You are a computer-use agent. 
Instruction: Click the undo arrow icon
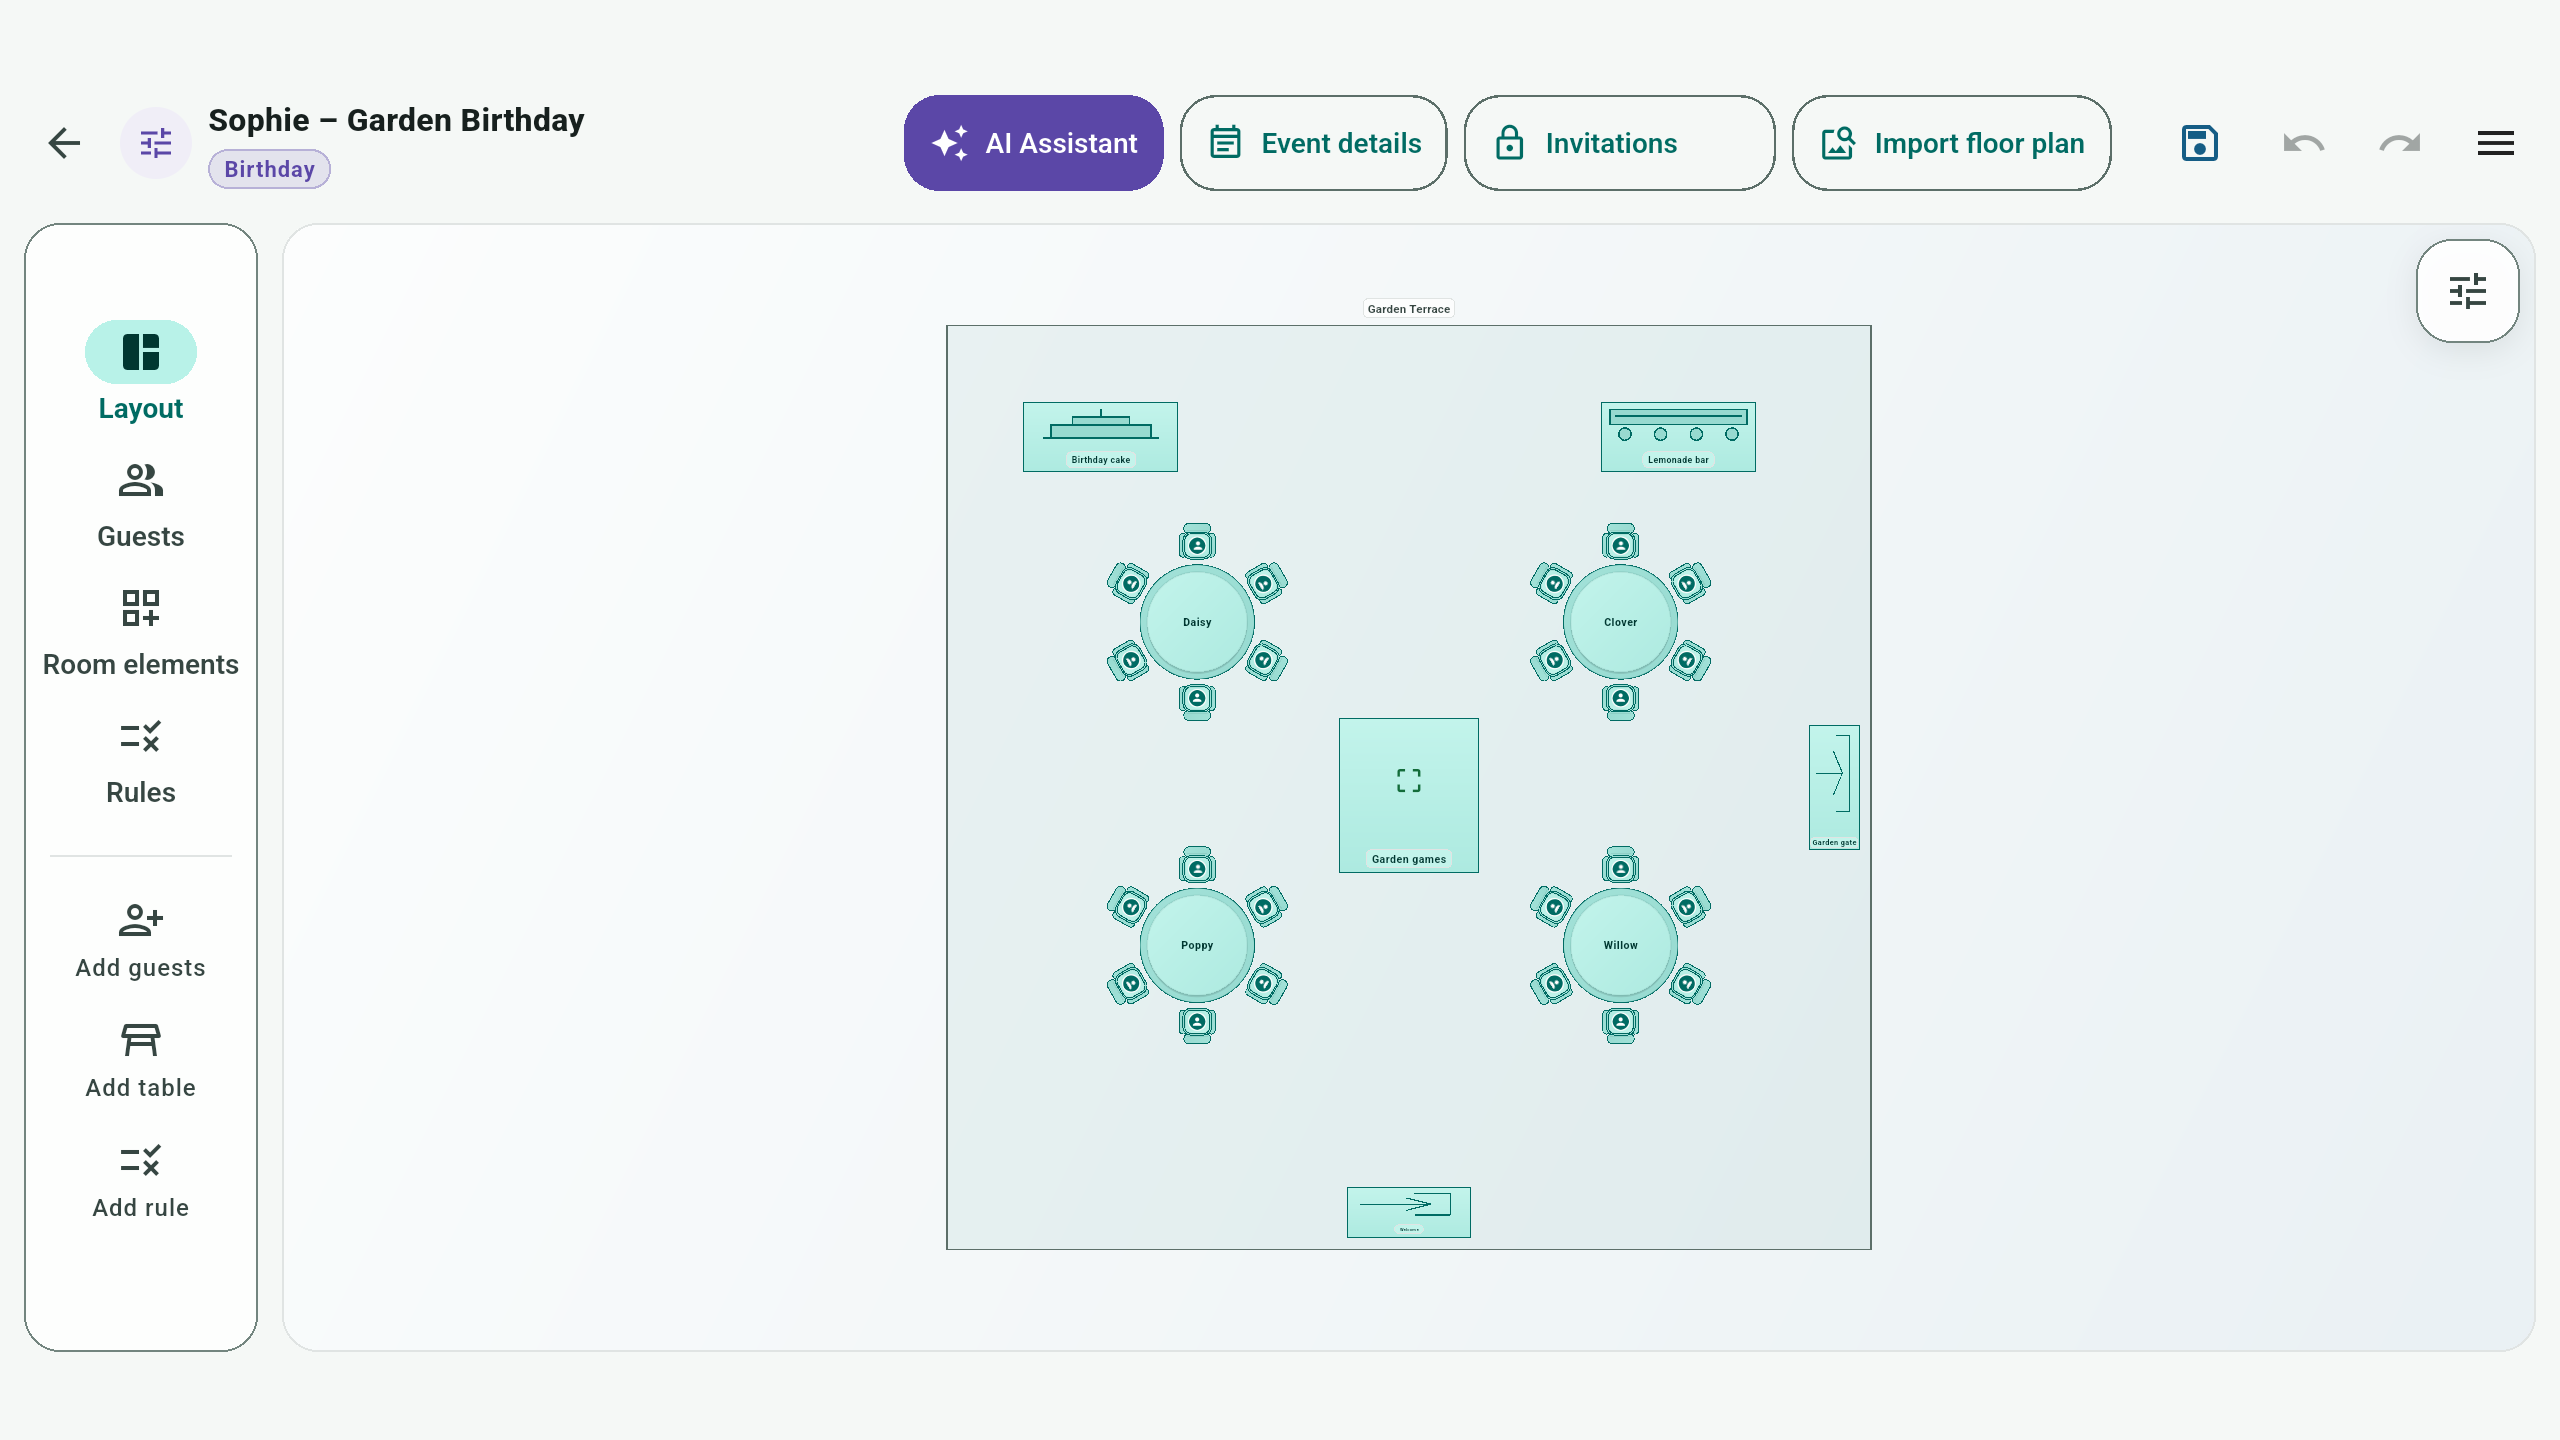pos(2304,143)
